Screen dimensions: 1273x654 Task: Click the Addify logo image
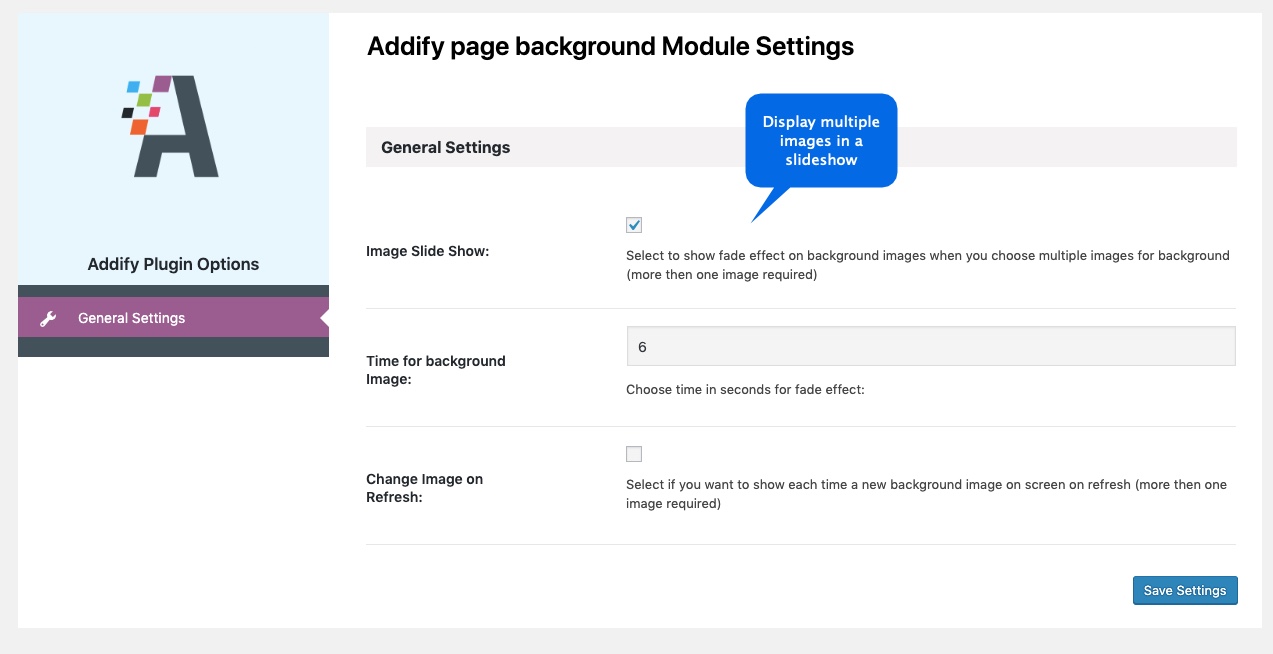(x=172, y=125)
